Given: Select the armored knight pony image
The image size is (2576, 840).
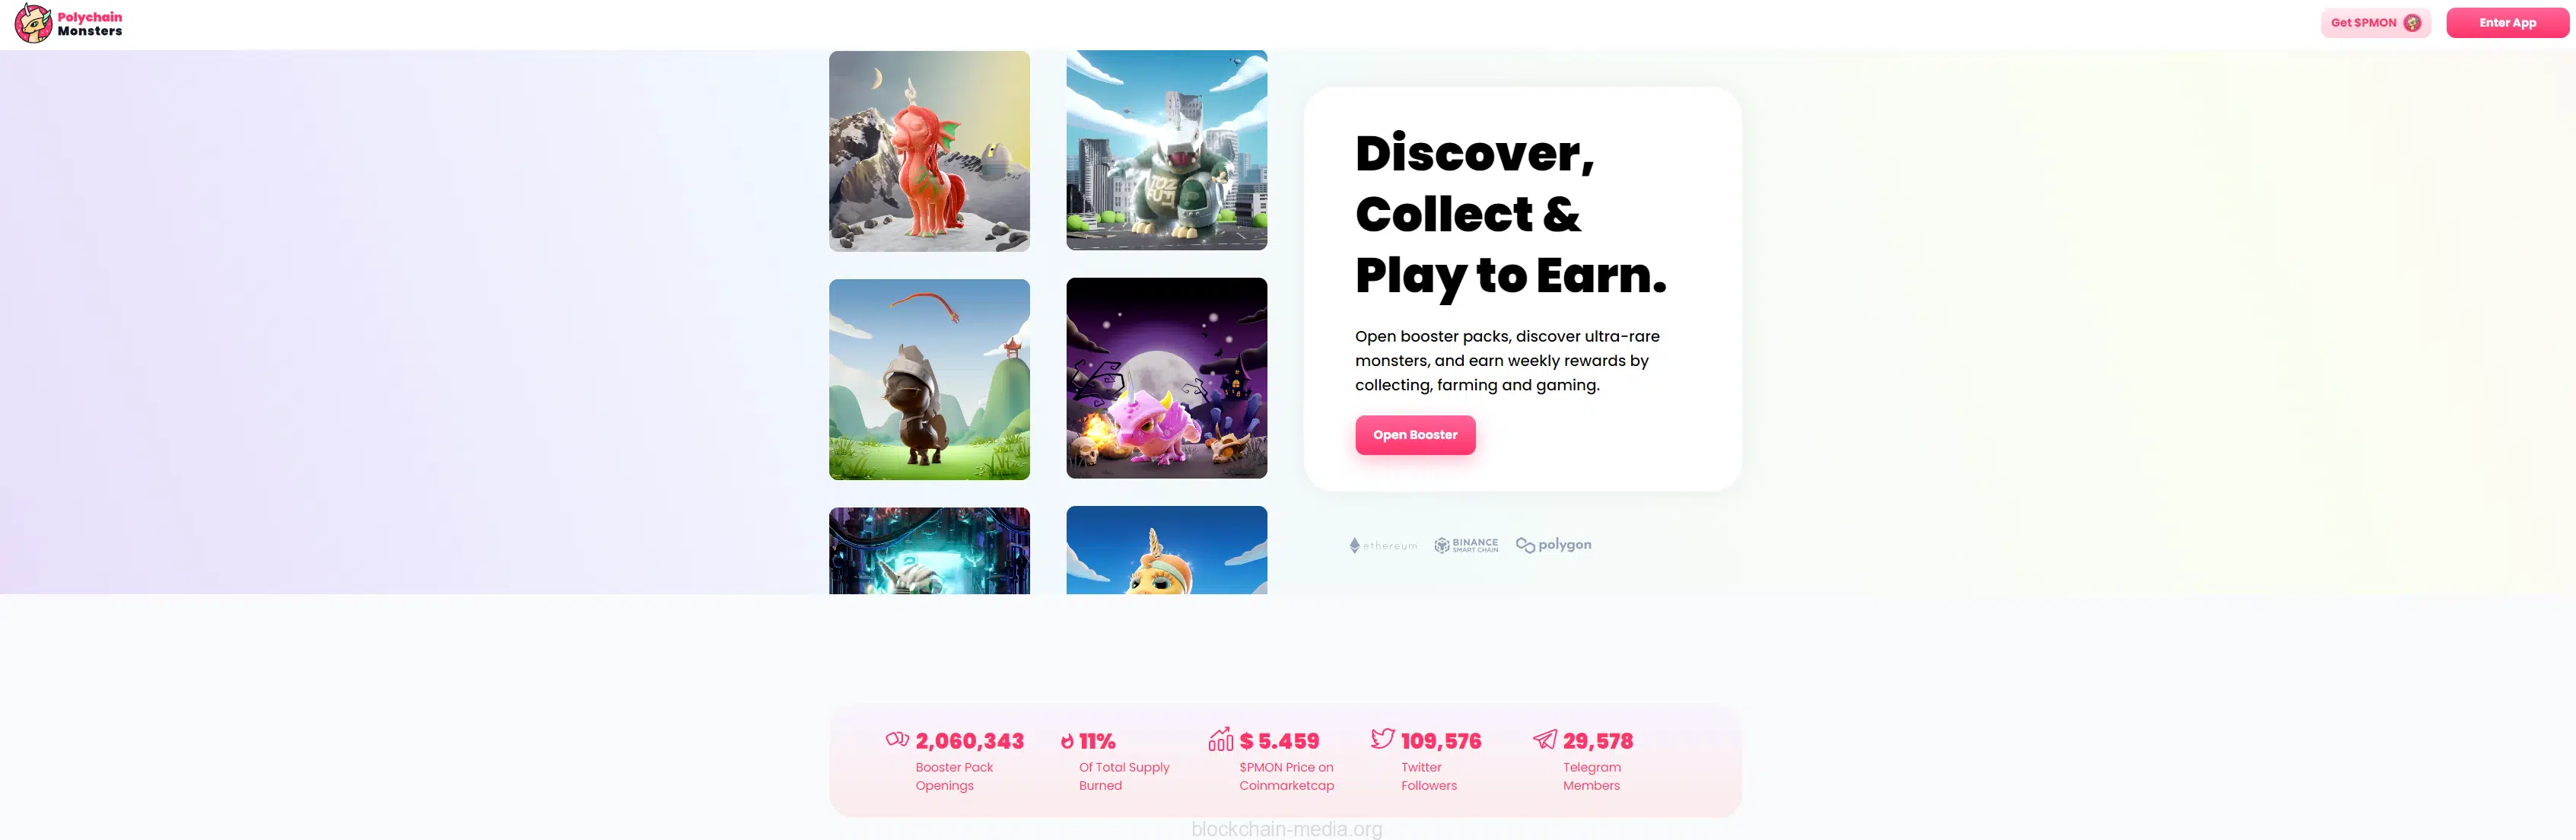Looking at the screenshot, I should [929, 379].
